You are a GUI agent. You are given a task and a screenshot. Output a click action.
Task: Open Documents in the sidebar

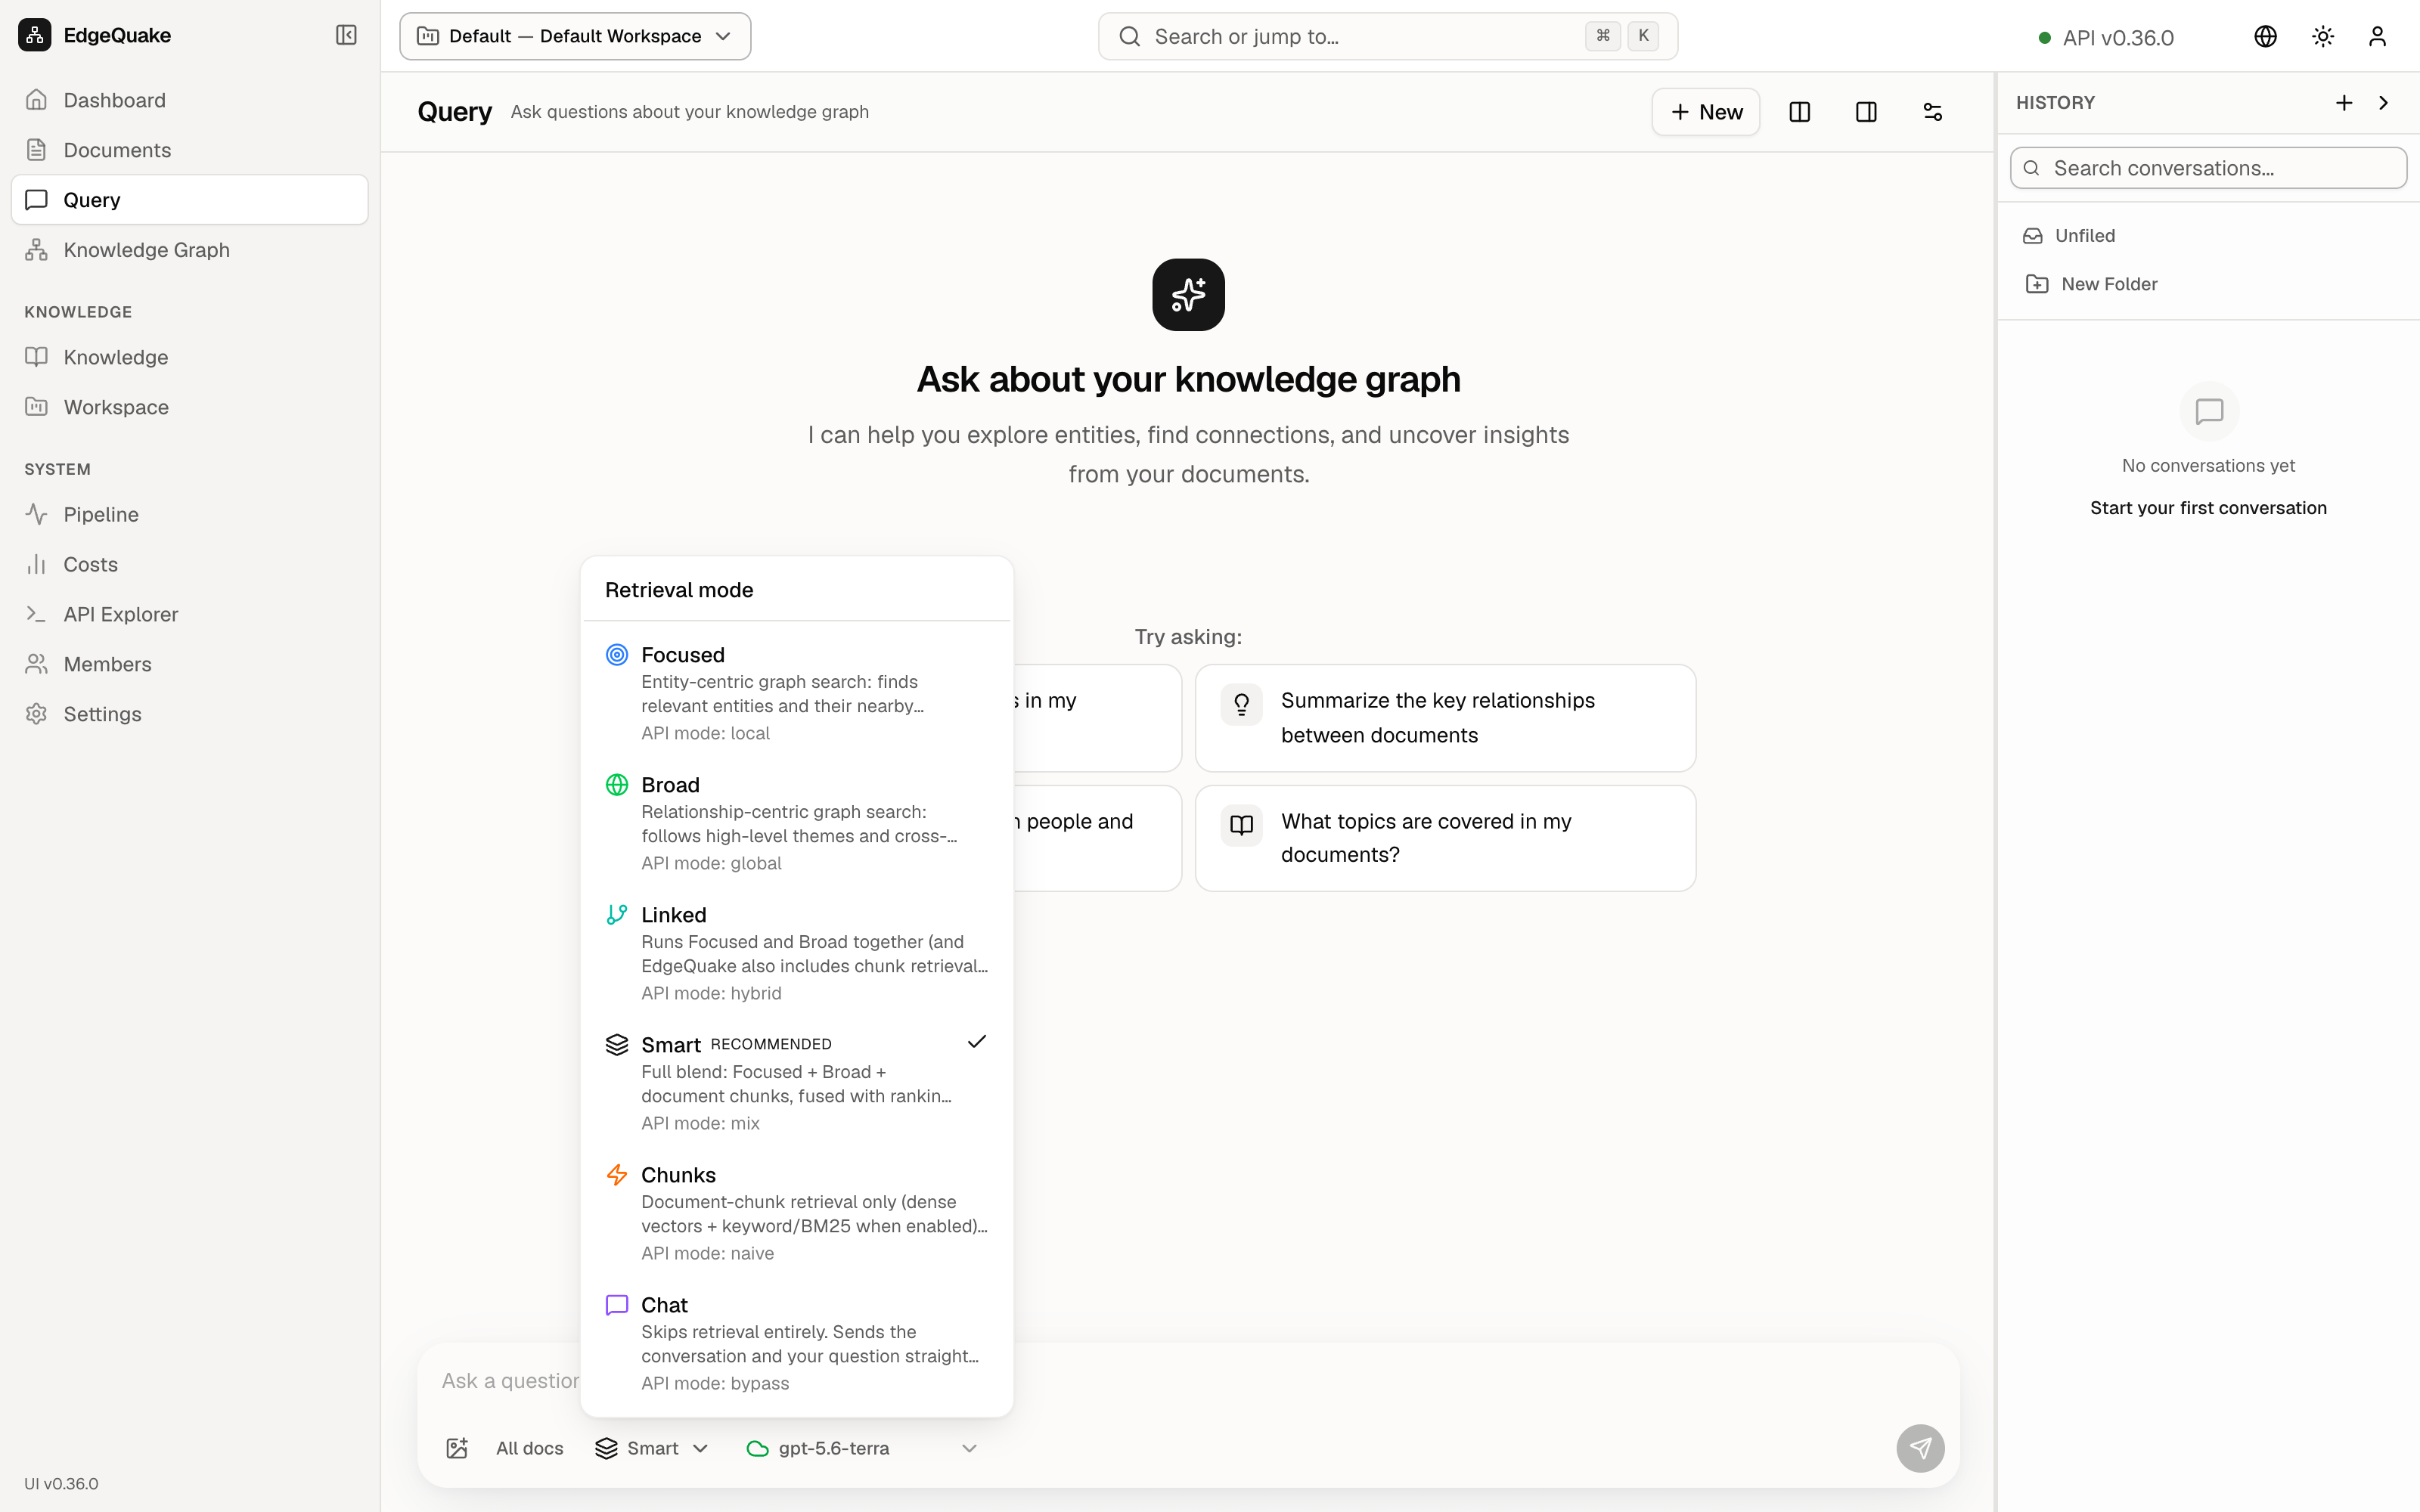189,150
